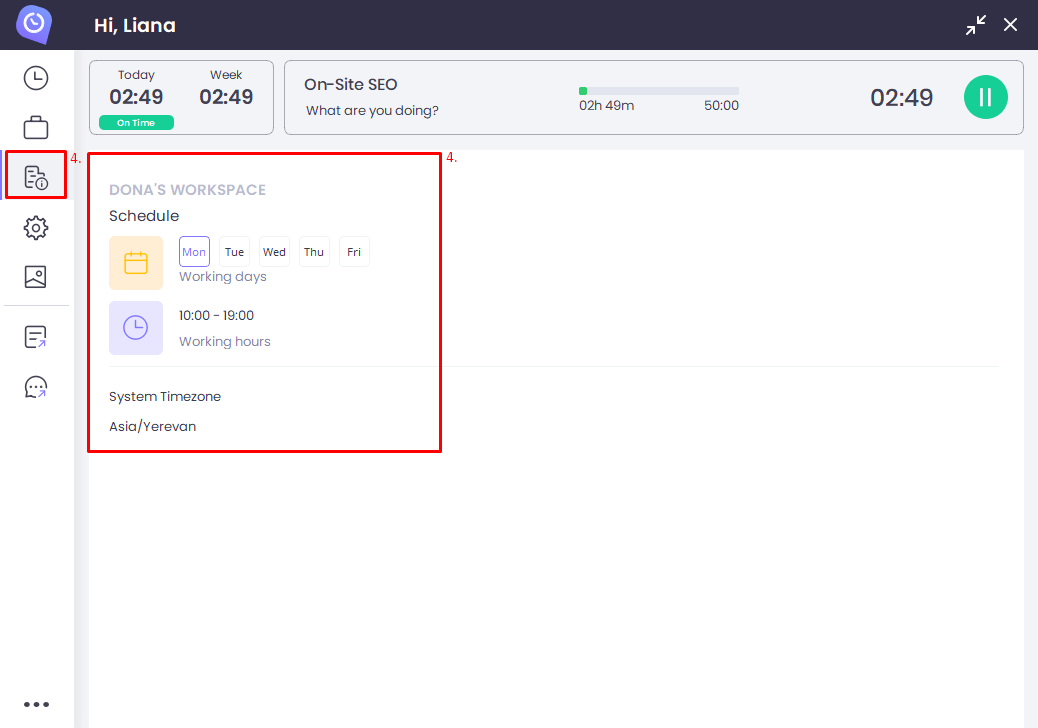
Task: Click the Asia/Yerevan timezone text
Action: pos(153,426)
